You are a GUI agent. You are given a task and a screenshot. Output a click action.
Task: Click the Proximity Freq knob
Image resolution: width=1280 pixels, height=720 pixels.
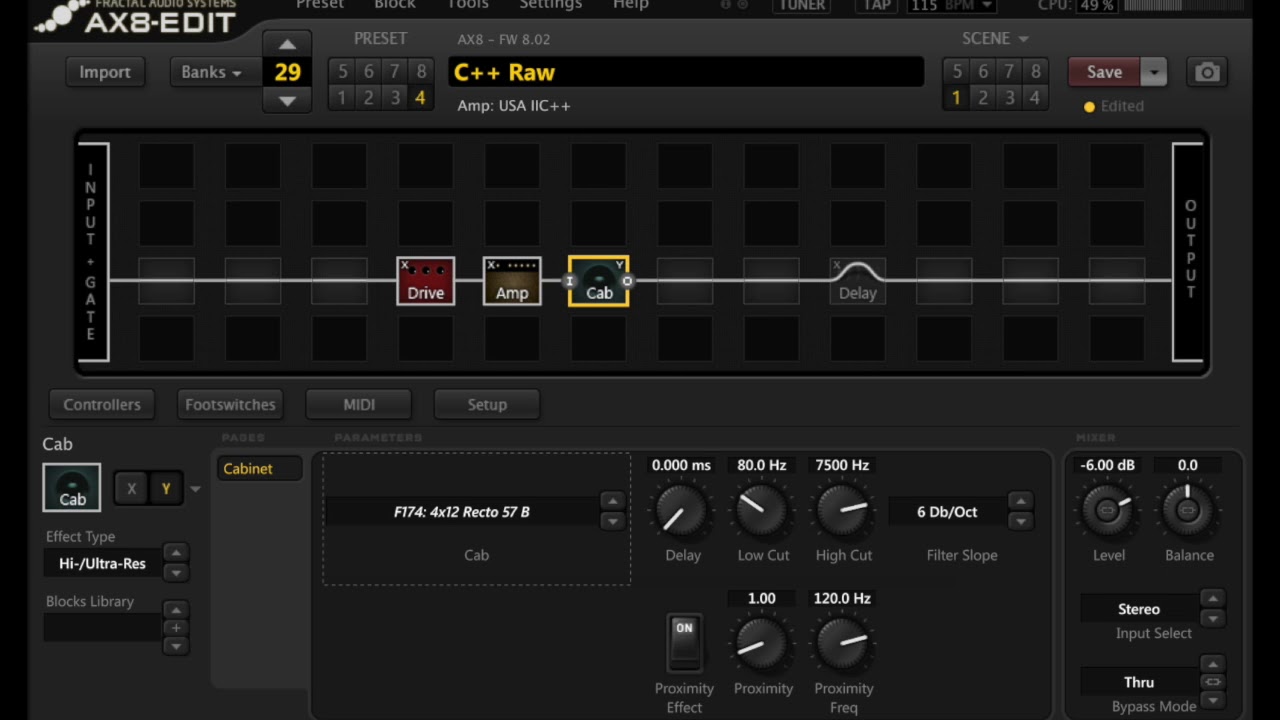coord(843,644)
